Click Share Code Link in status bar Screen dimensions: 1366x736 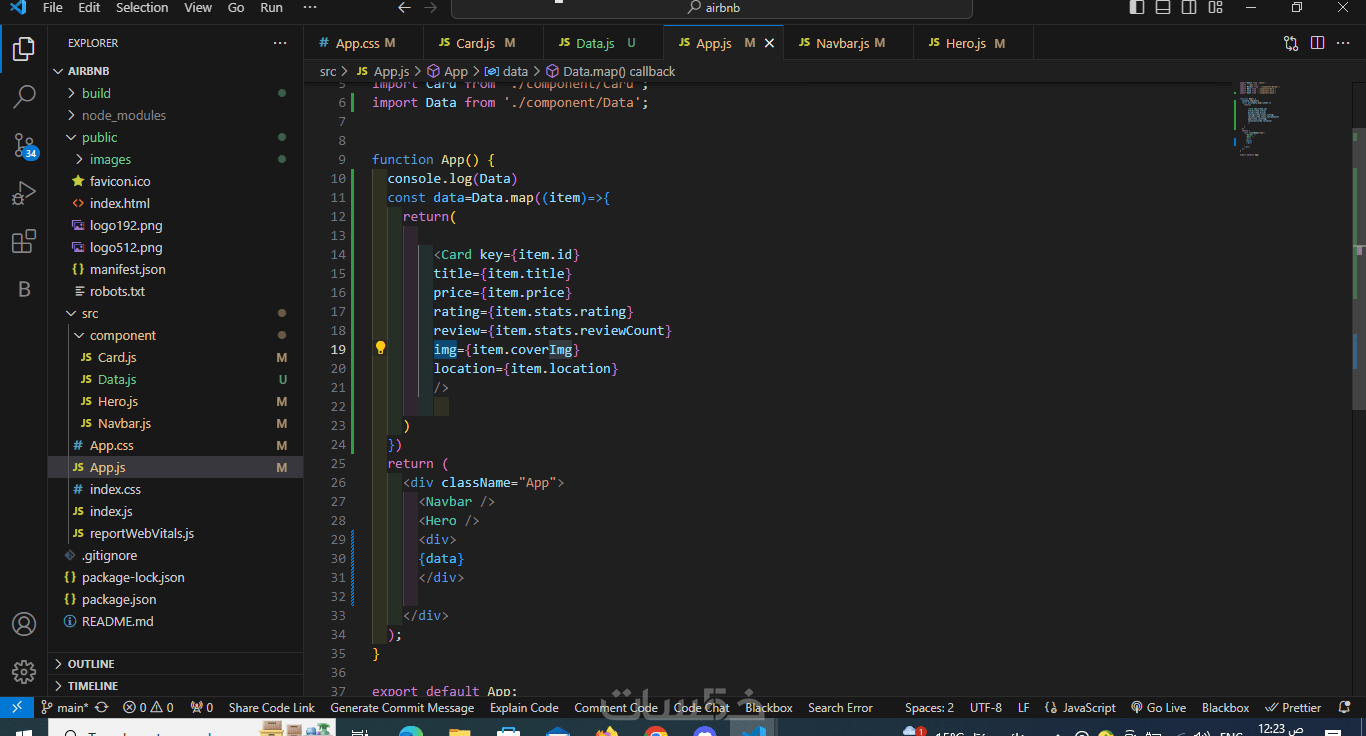pyautogui.click(x=271, y=707)
